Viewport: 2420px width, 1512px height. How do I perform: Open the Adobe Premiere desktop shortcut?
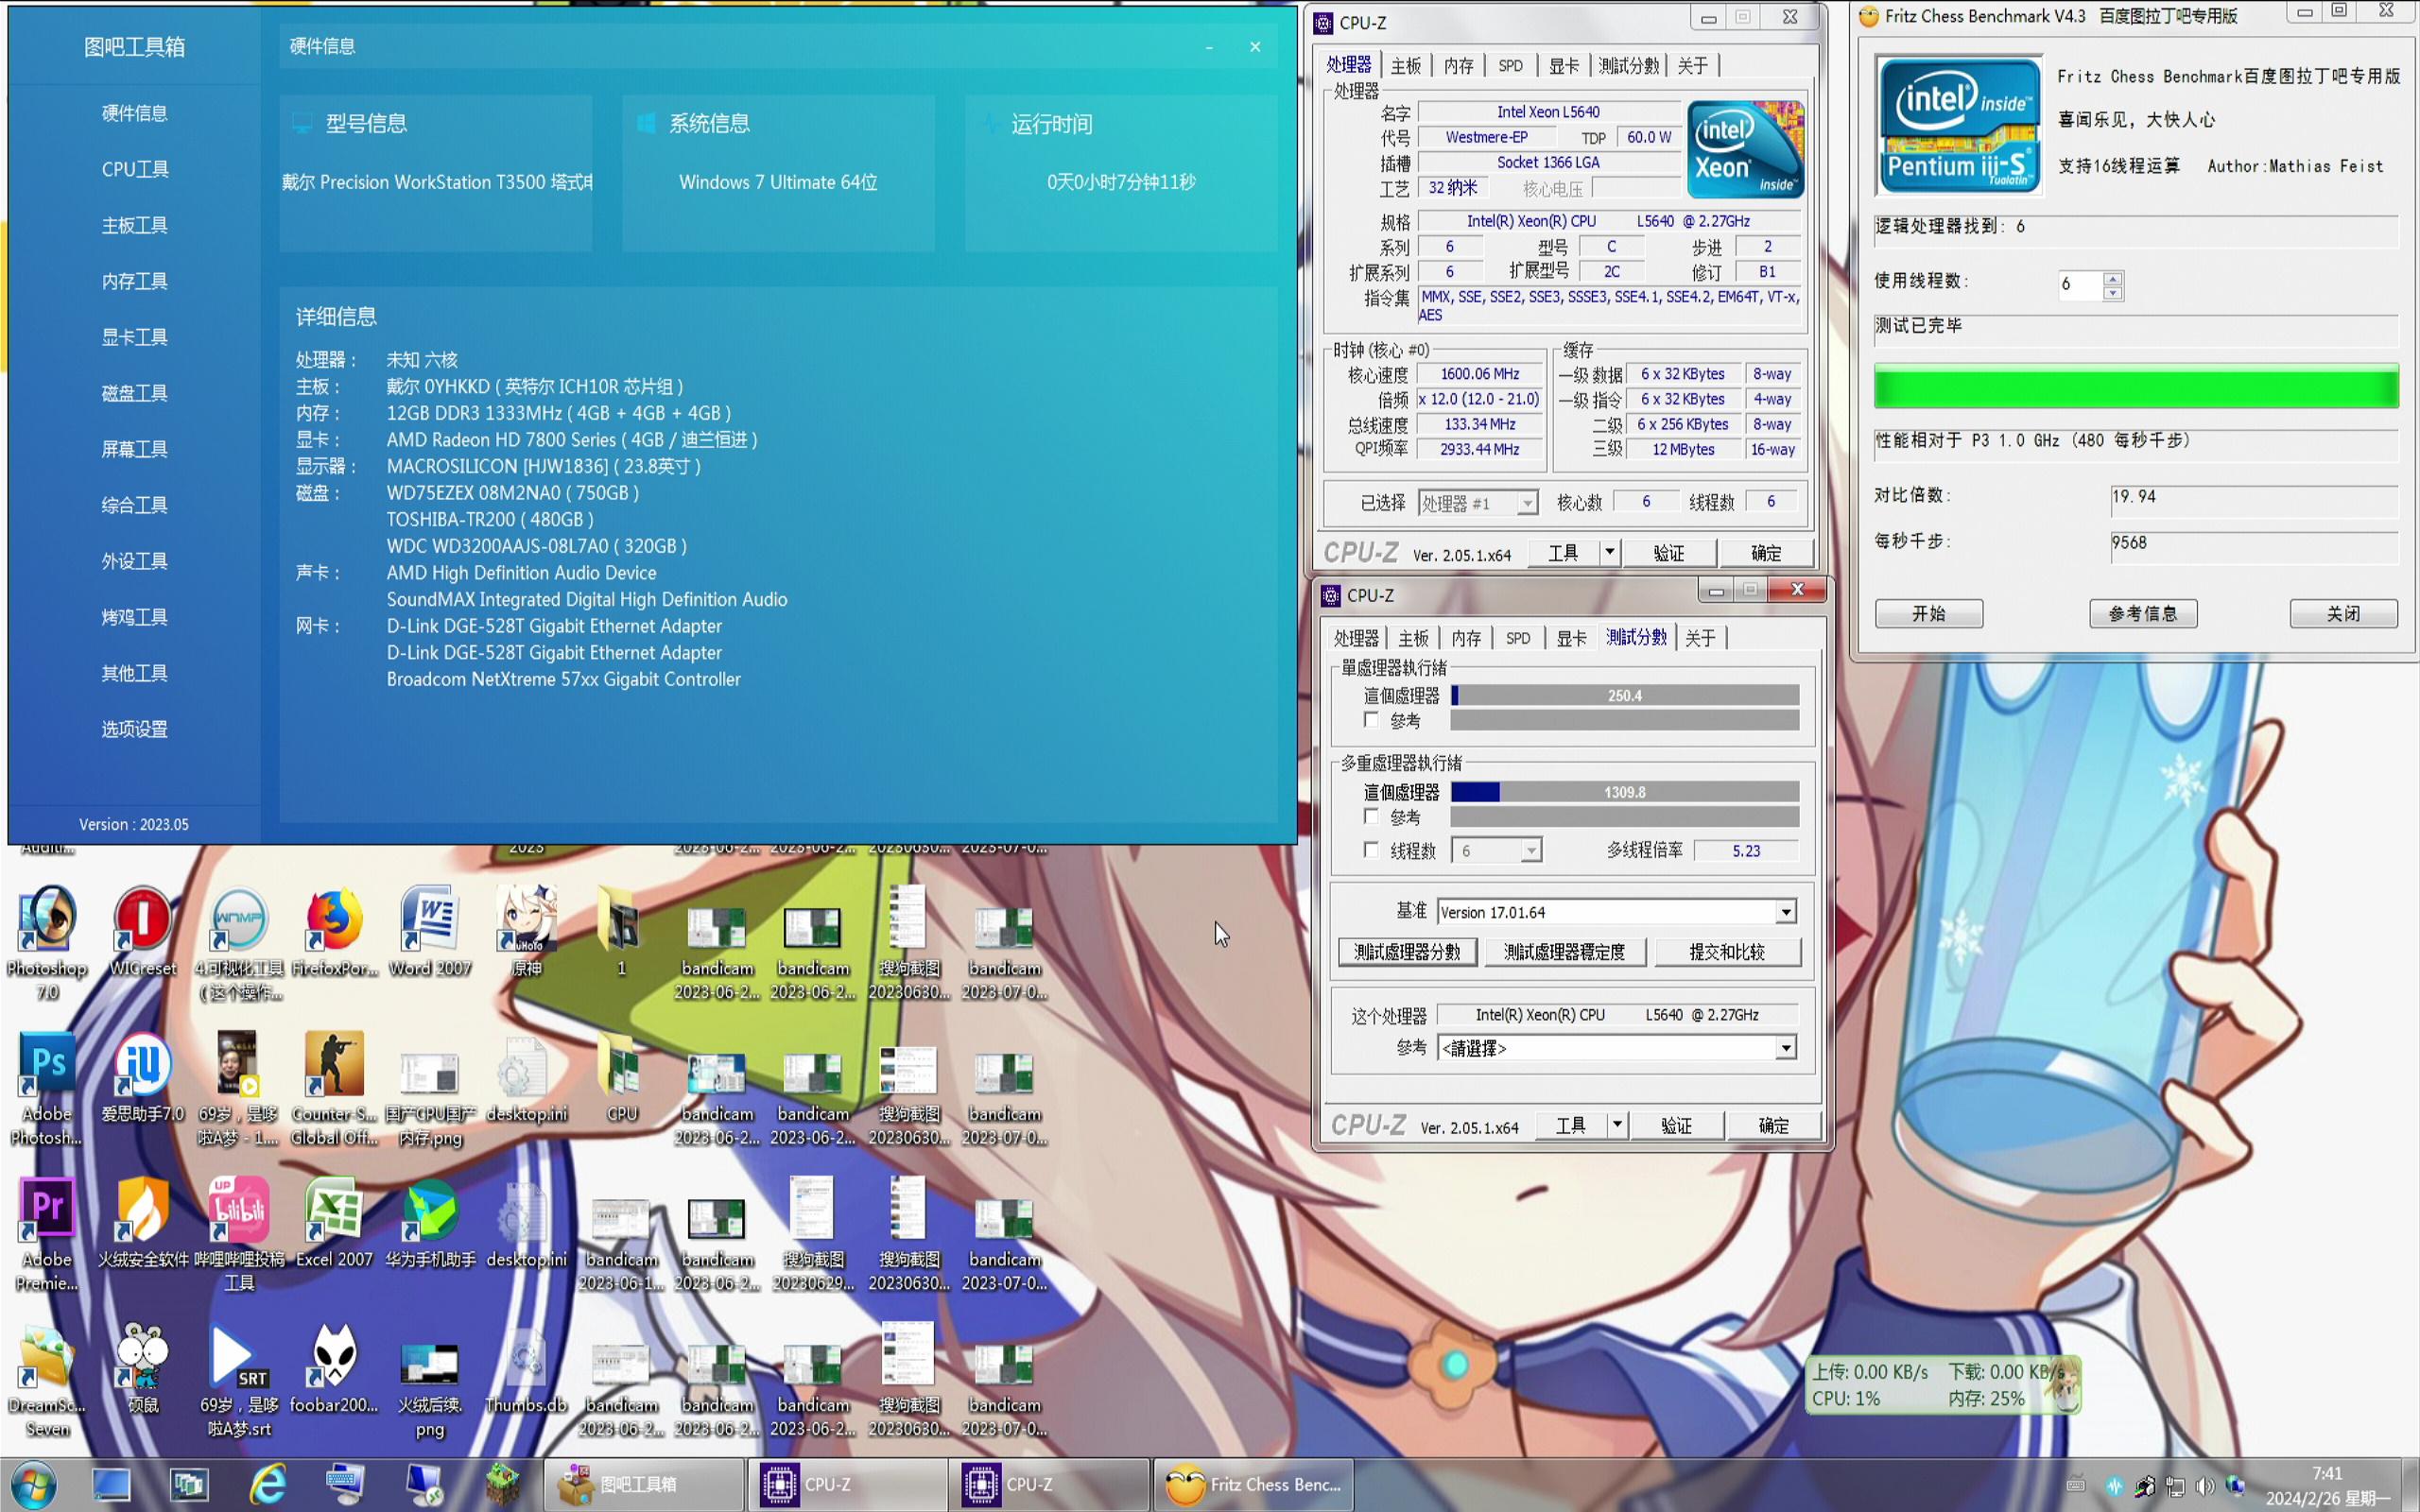46,1234
